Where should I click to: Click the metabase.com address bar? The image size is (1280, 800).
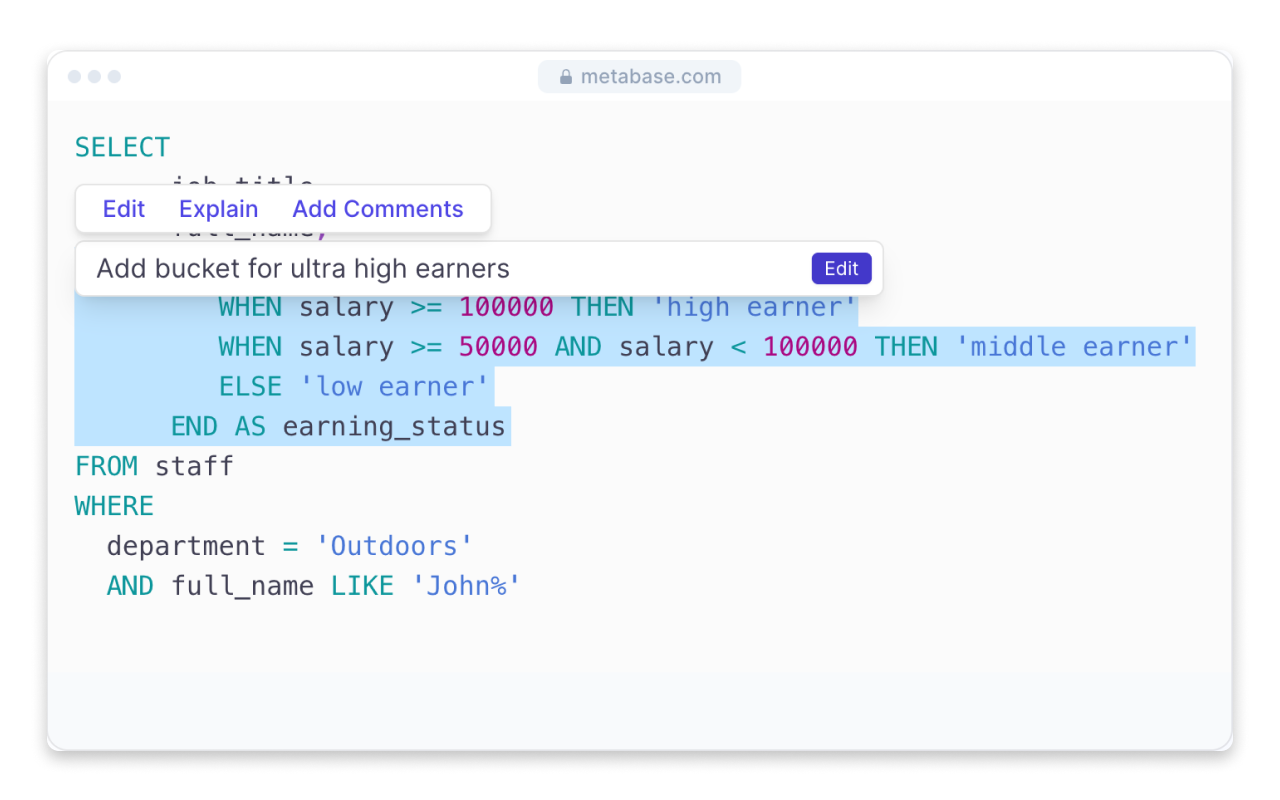pyautogui.click(x=650, y=77)
